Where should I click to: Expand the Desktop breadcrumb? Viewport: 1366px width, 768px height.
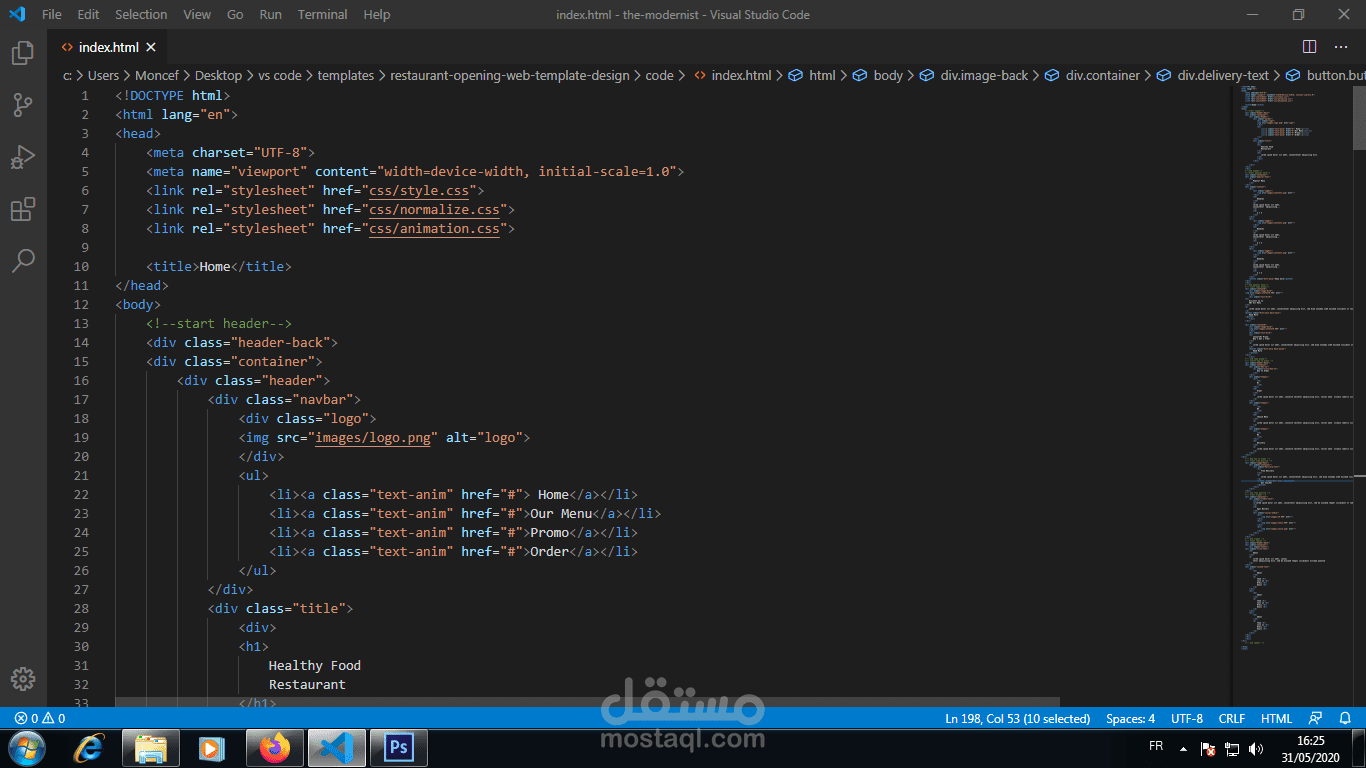pos(218,75)
